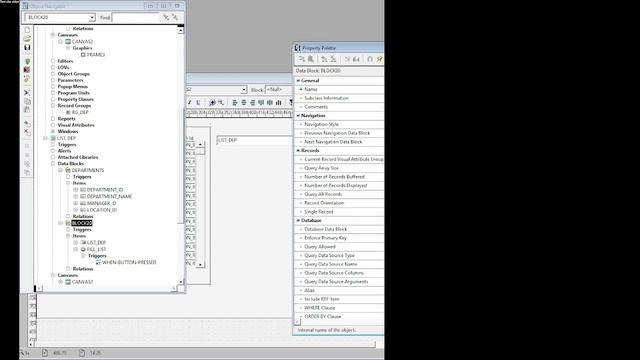The image size is (640, 360).
Task: Collapse the Navigation section in Property Palette
Action: click(298, 116)
